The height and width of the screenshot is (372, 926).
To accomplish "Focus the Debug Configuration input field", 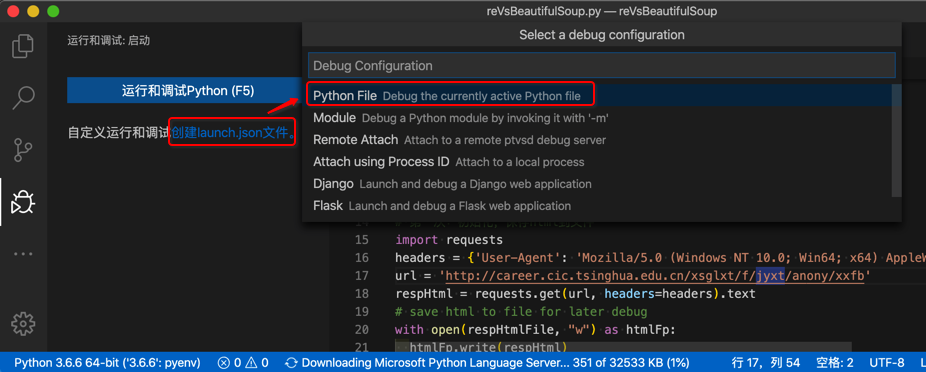I will click(x=602, y=66).
